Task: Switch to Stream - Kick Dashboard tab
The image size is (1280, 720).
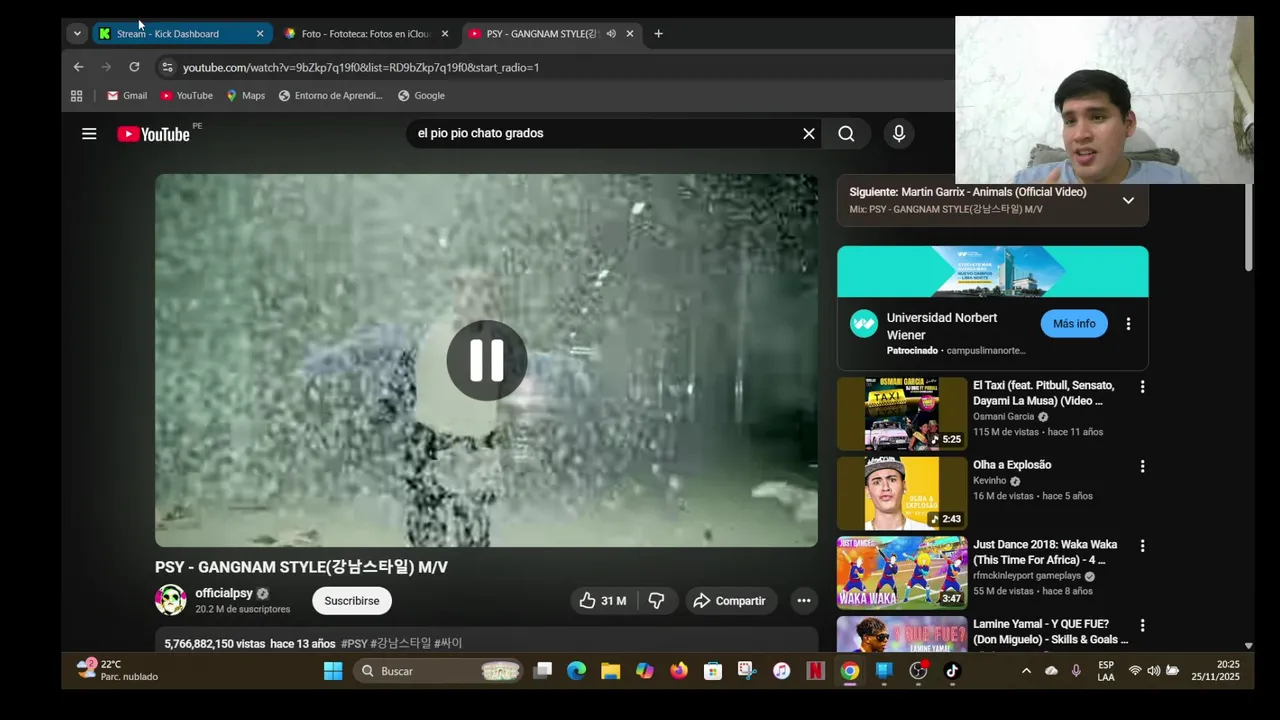Action: coord(180,34)
